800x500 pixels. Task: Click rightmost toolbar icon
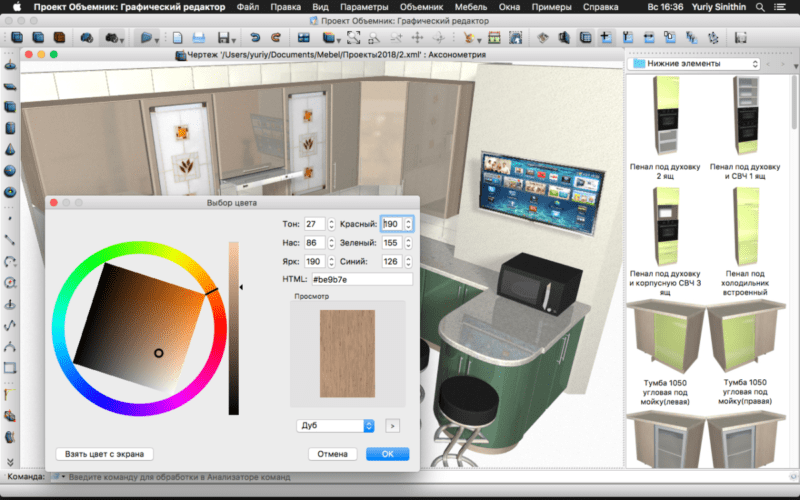point(740,38)
